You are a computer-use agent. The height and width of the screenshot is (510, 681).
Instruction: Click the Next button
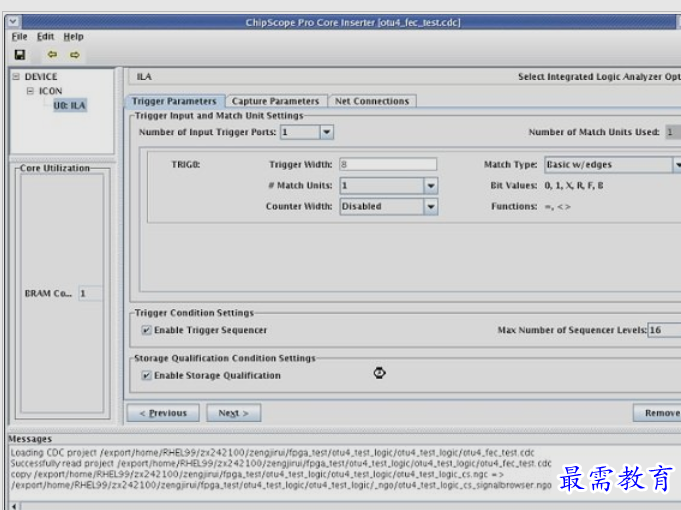pos(234,413)
